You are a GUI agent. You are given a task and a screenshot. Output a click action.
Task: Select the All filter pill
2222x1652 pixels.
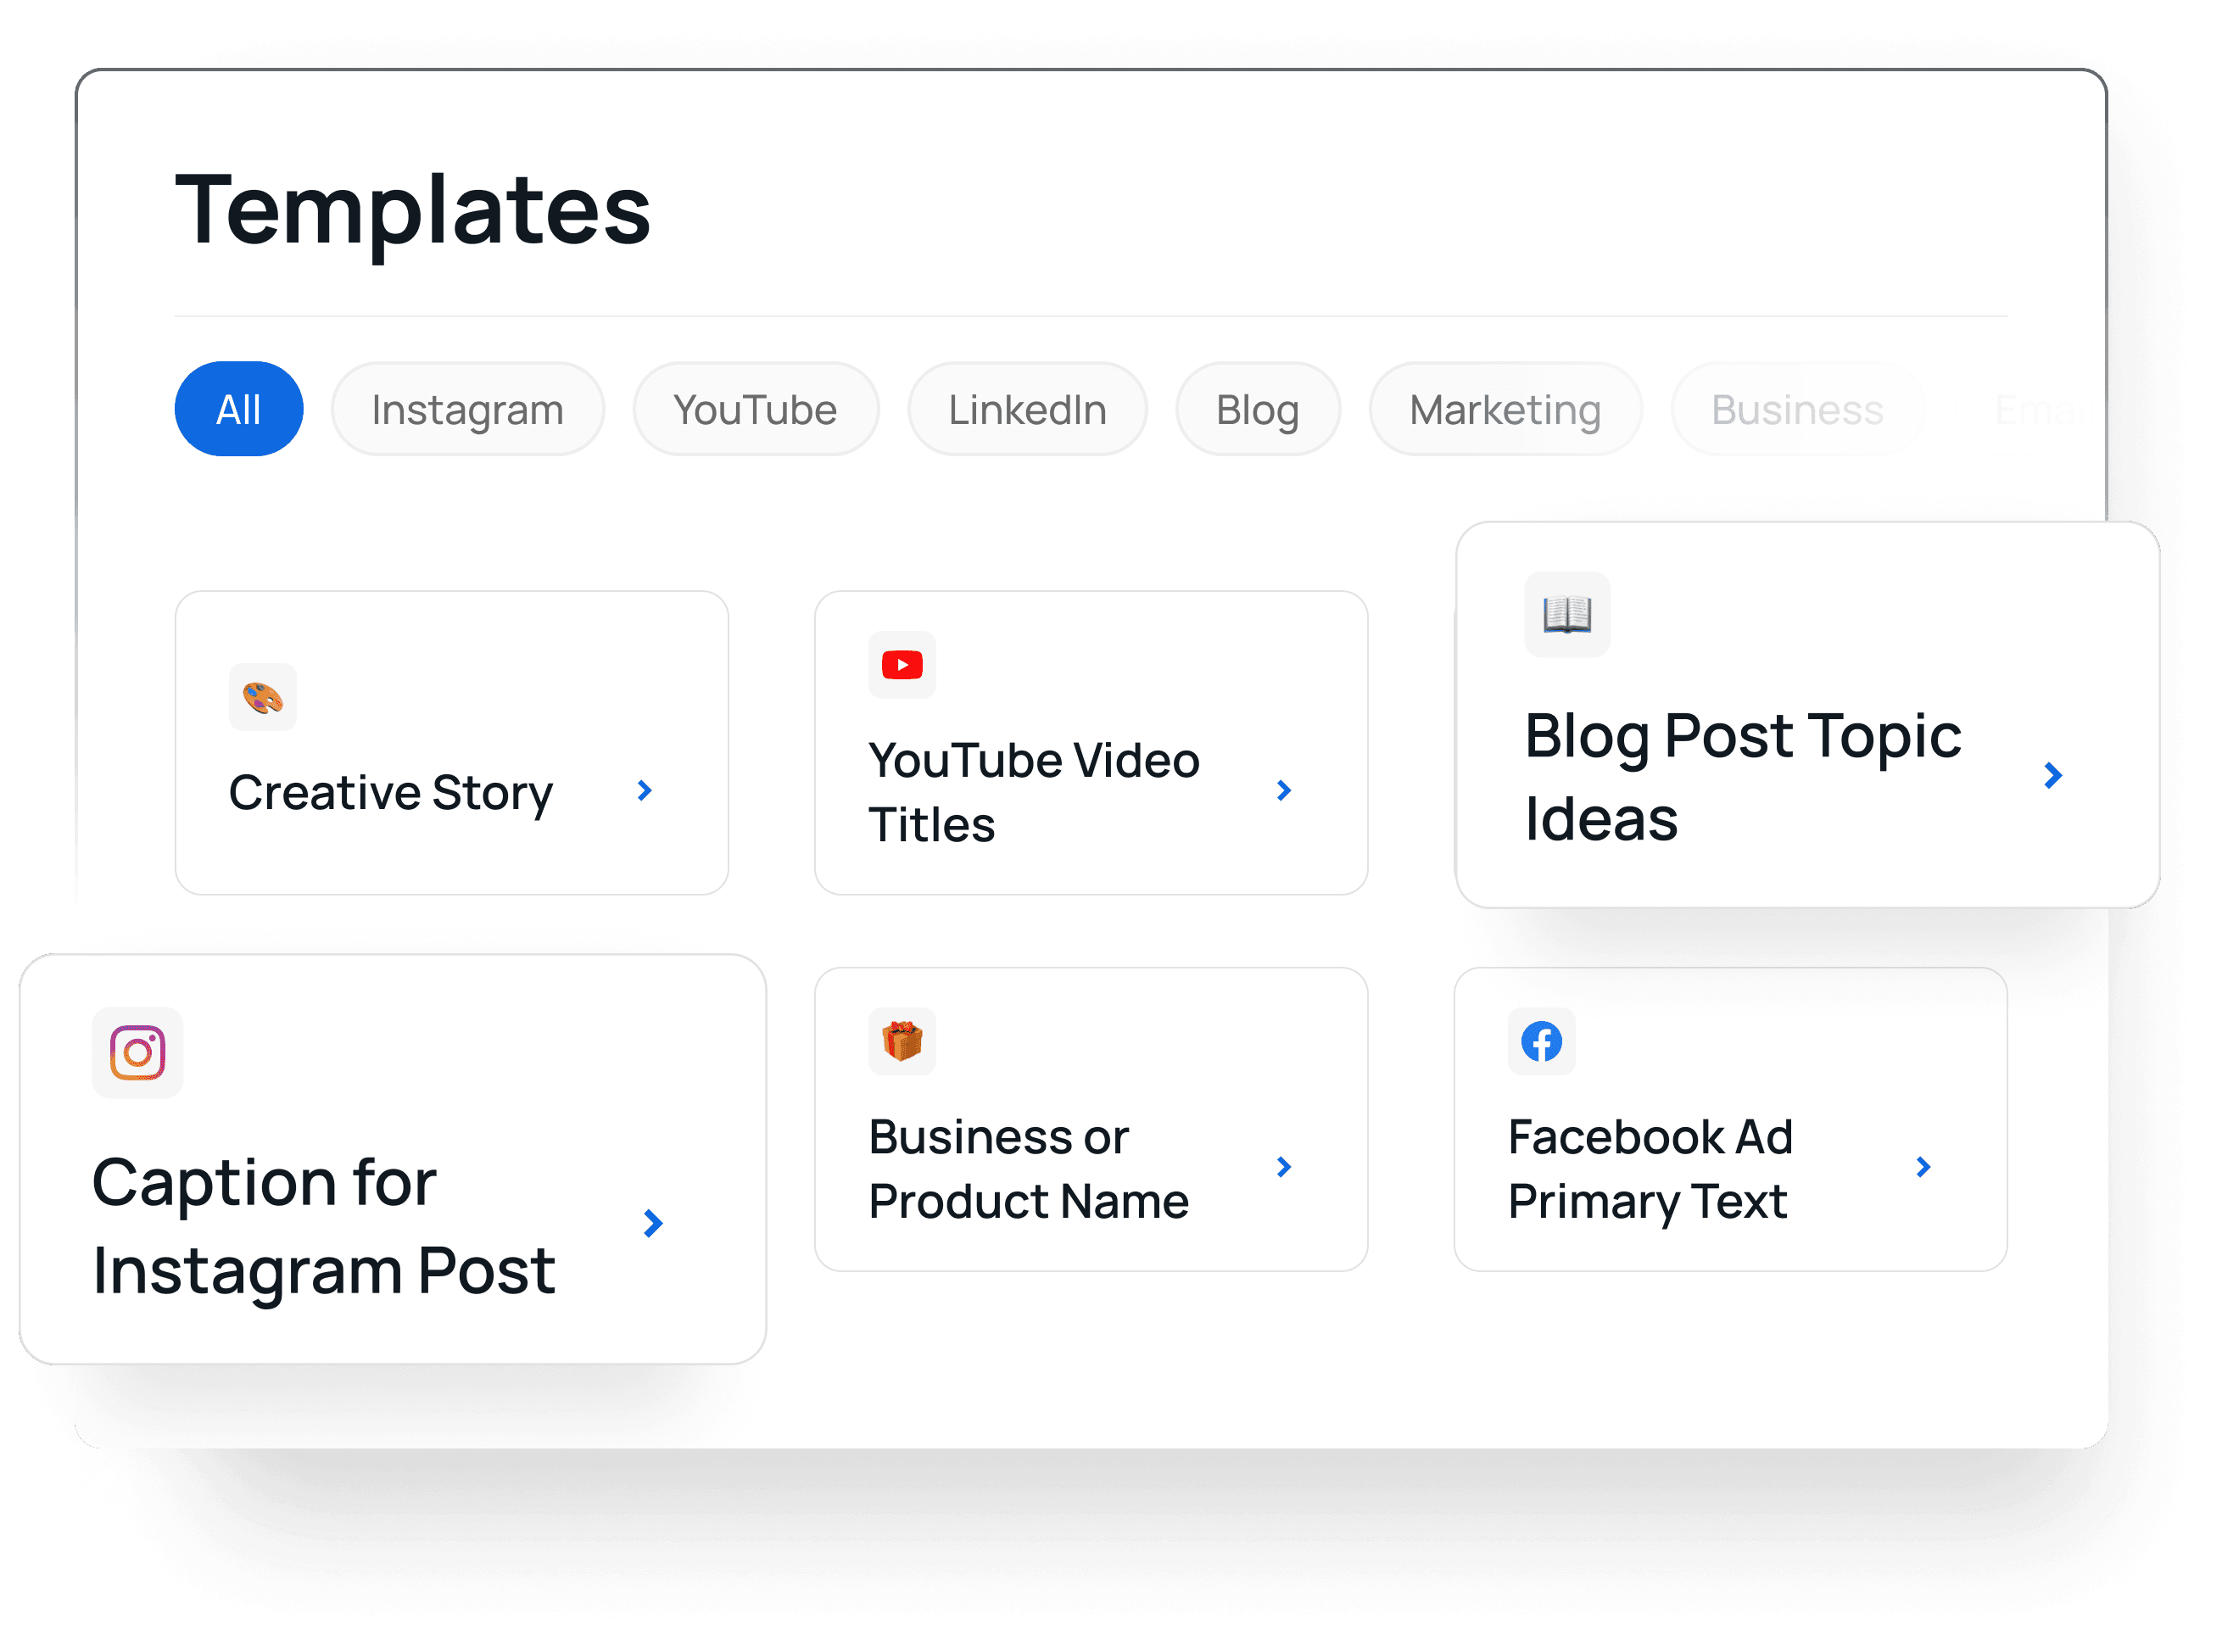click(239, 410)
